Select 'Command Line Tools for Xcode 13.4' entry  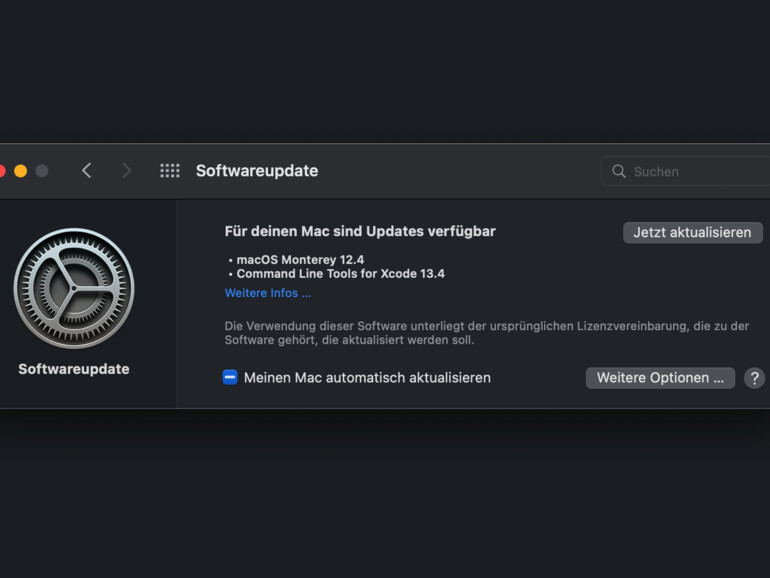[340, 273]
